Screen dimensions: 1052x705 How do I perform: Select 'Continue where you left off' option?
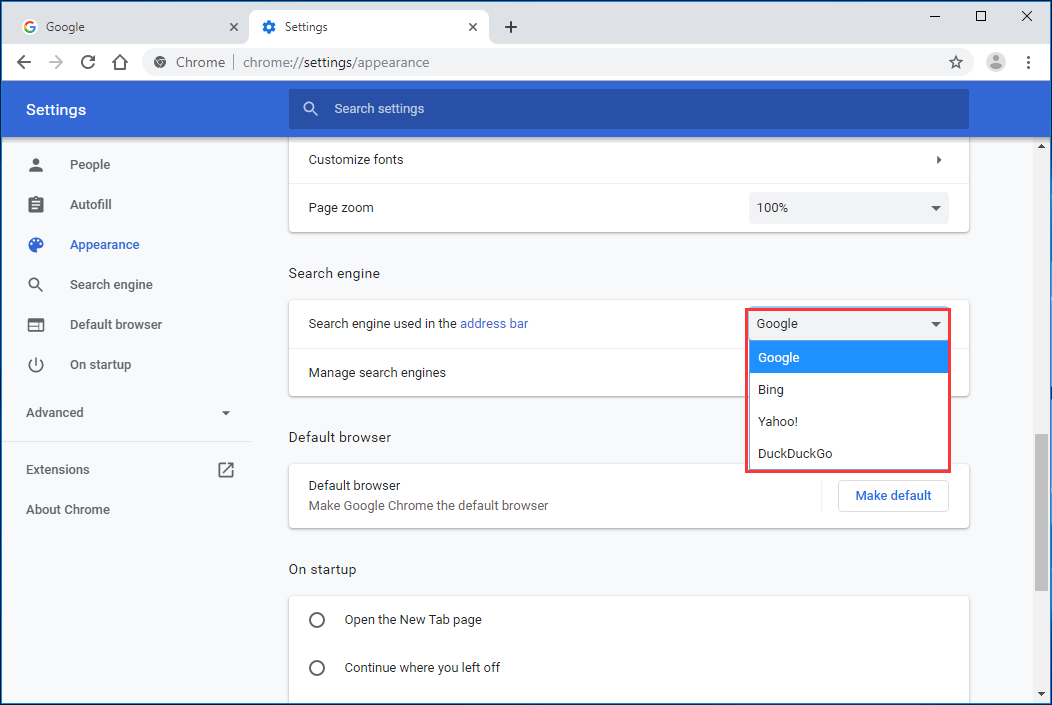click(317, 668)
